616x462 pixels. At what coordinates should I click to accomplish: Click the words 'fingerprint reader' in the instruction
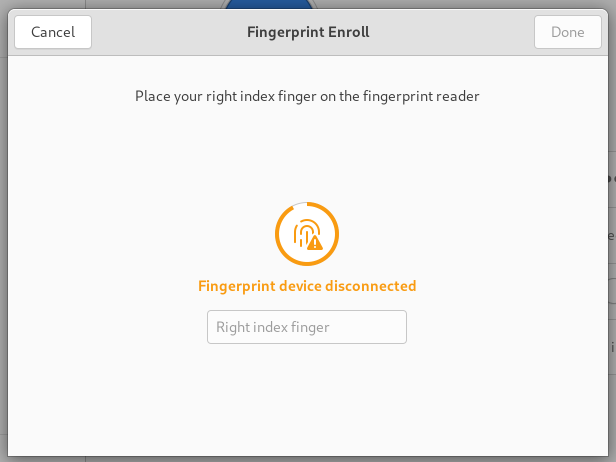coord(421,96)
